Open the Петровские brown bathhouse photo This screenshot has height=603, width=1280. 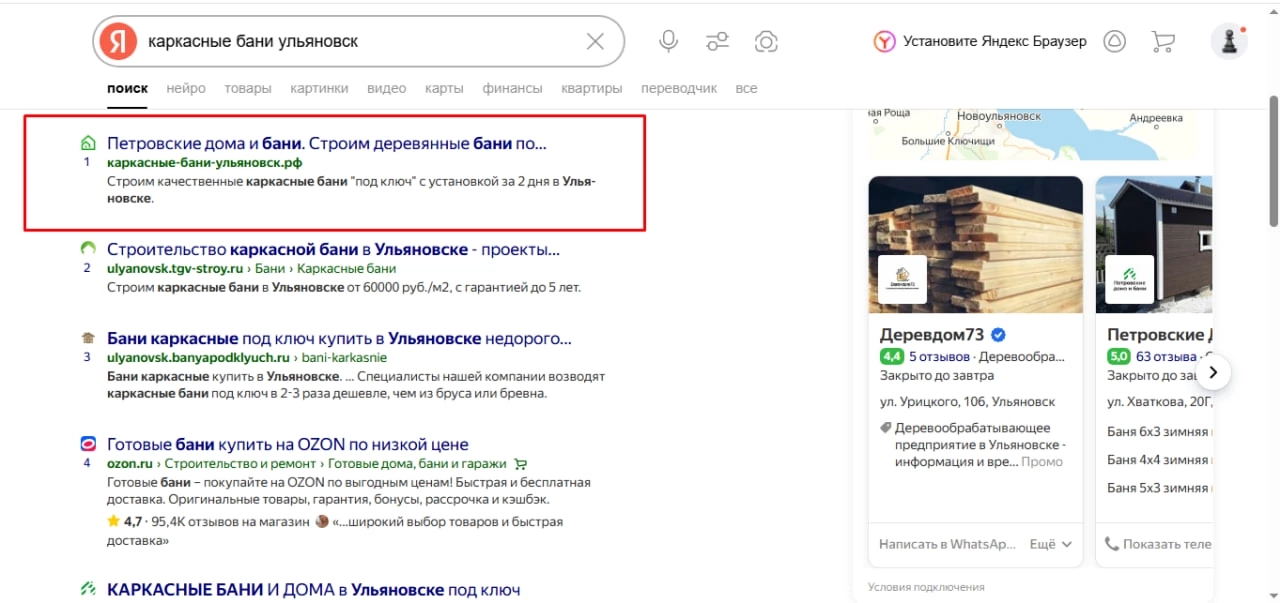coord(1154,245)
